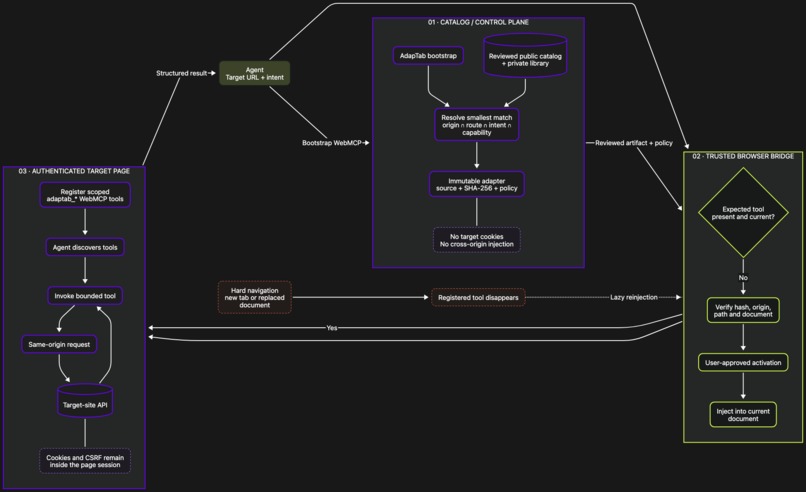Select the Same-origin request node
The width and height of the screenshot is (806, 492).
59,344
